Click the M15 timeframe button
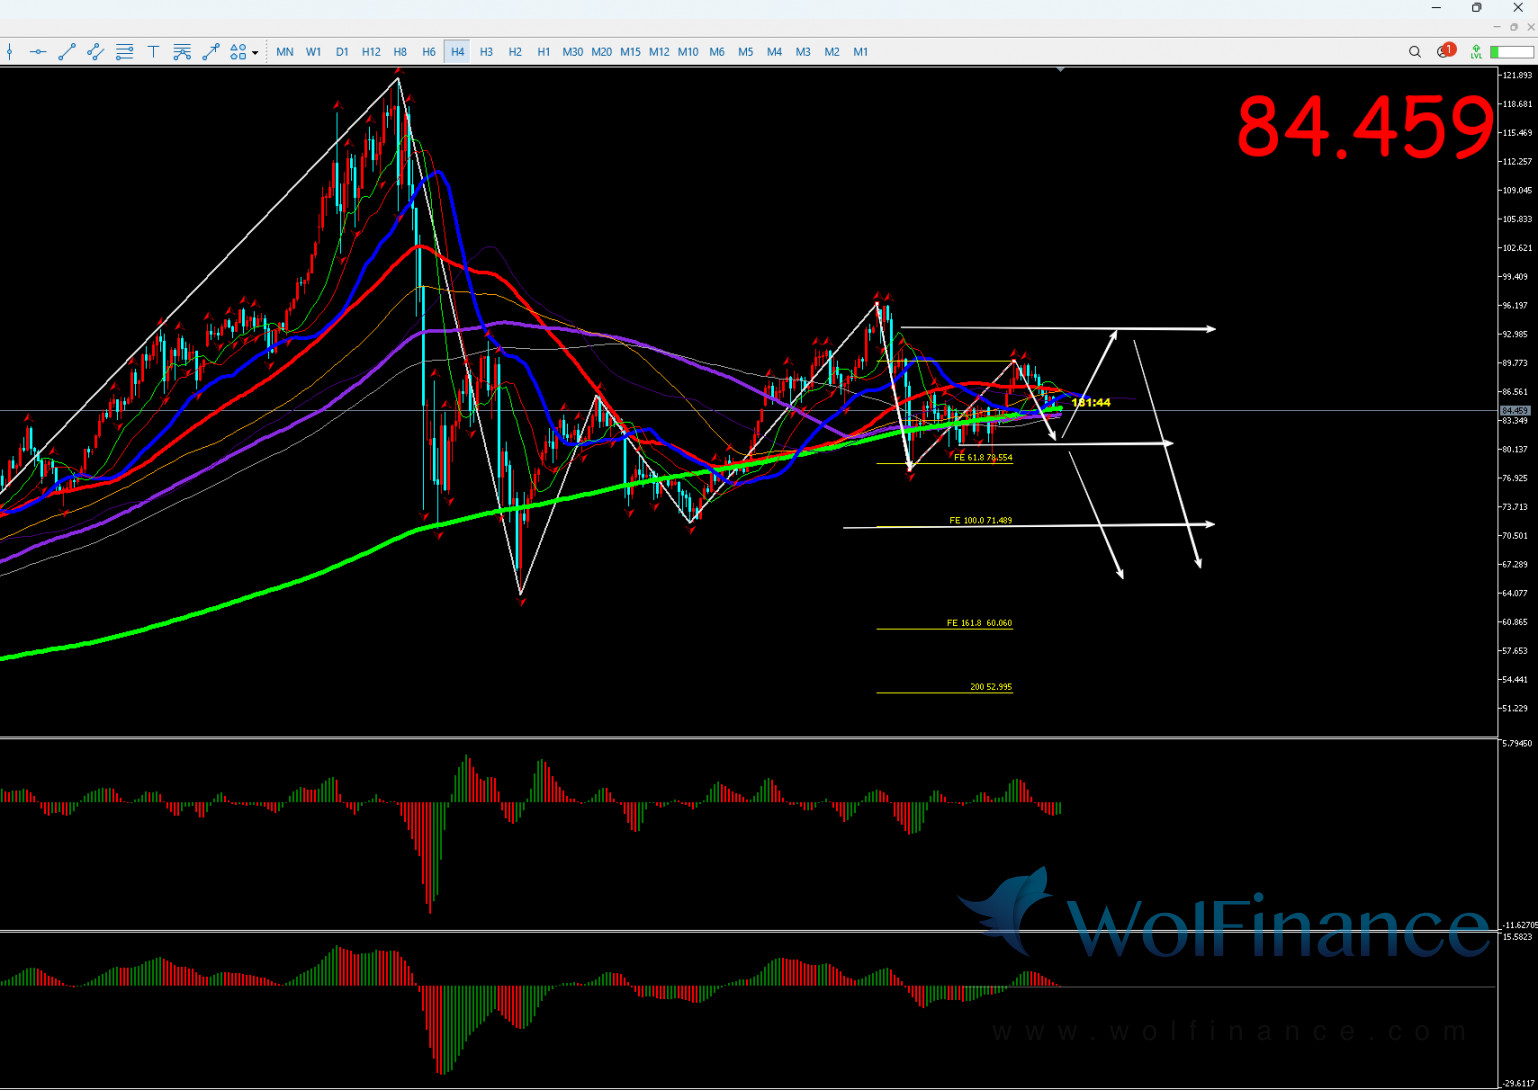Viewport: 1538px width, 1090px height. click(x=630, y=52)
